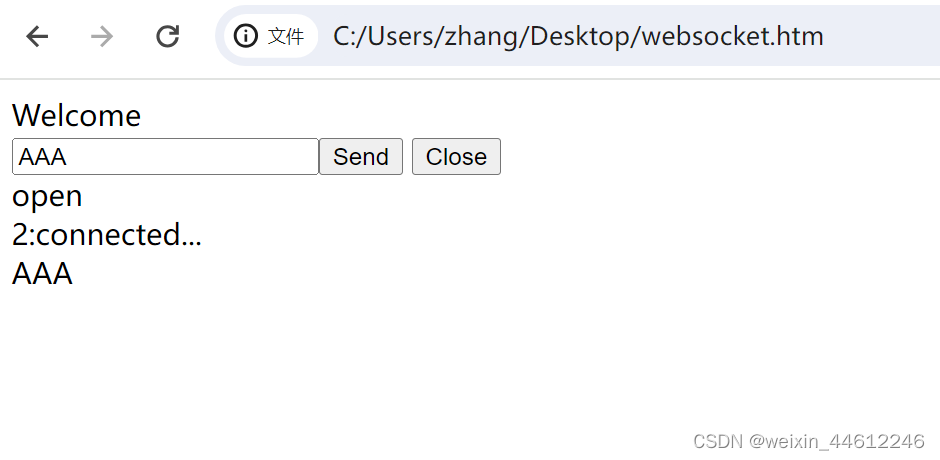Click the greyed forward navigation arrow

[102, 37]
